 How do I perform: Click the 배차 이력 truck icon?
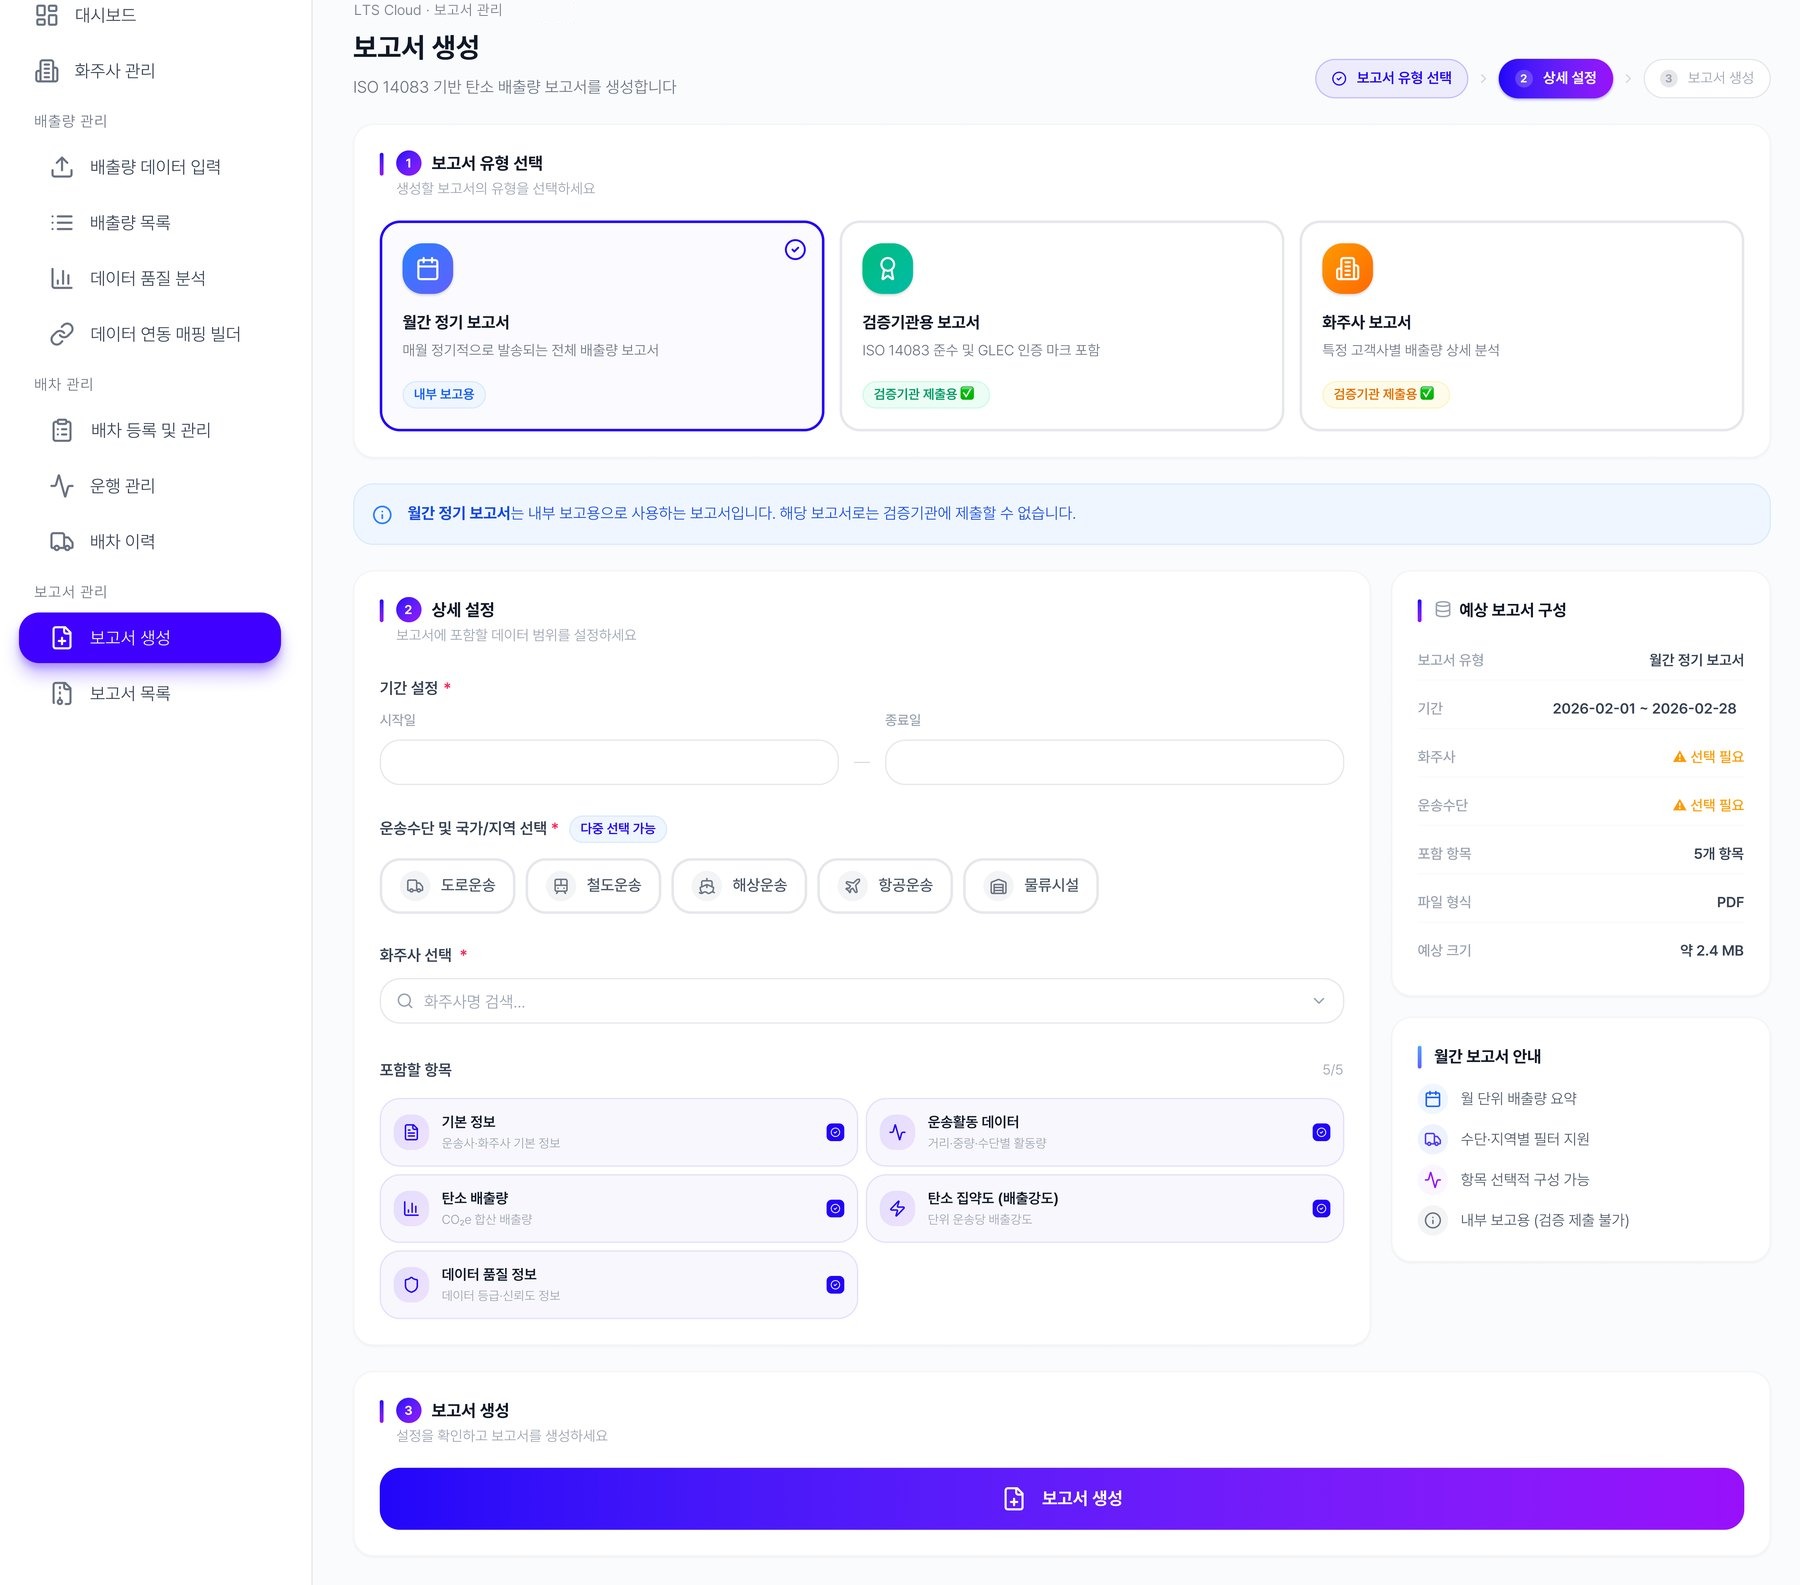(x=62, y=542)
